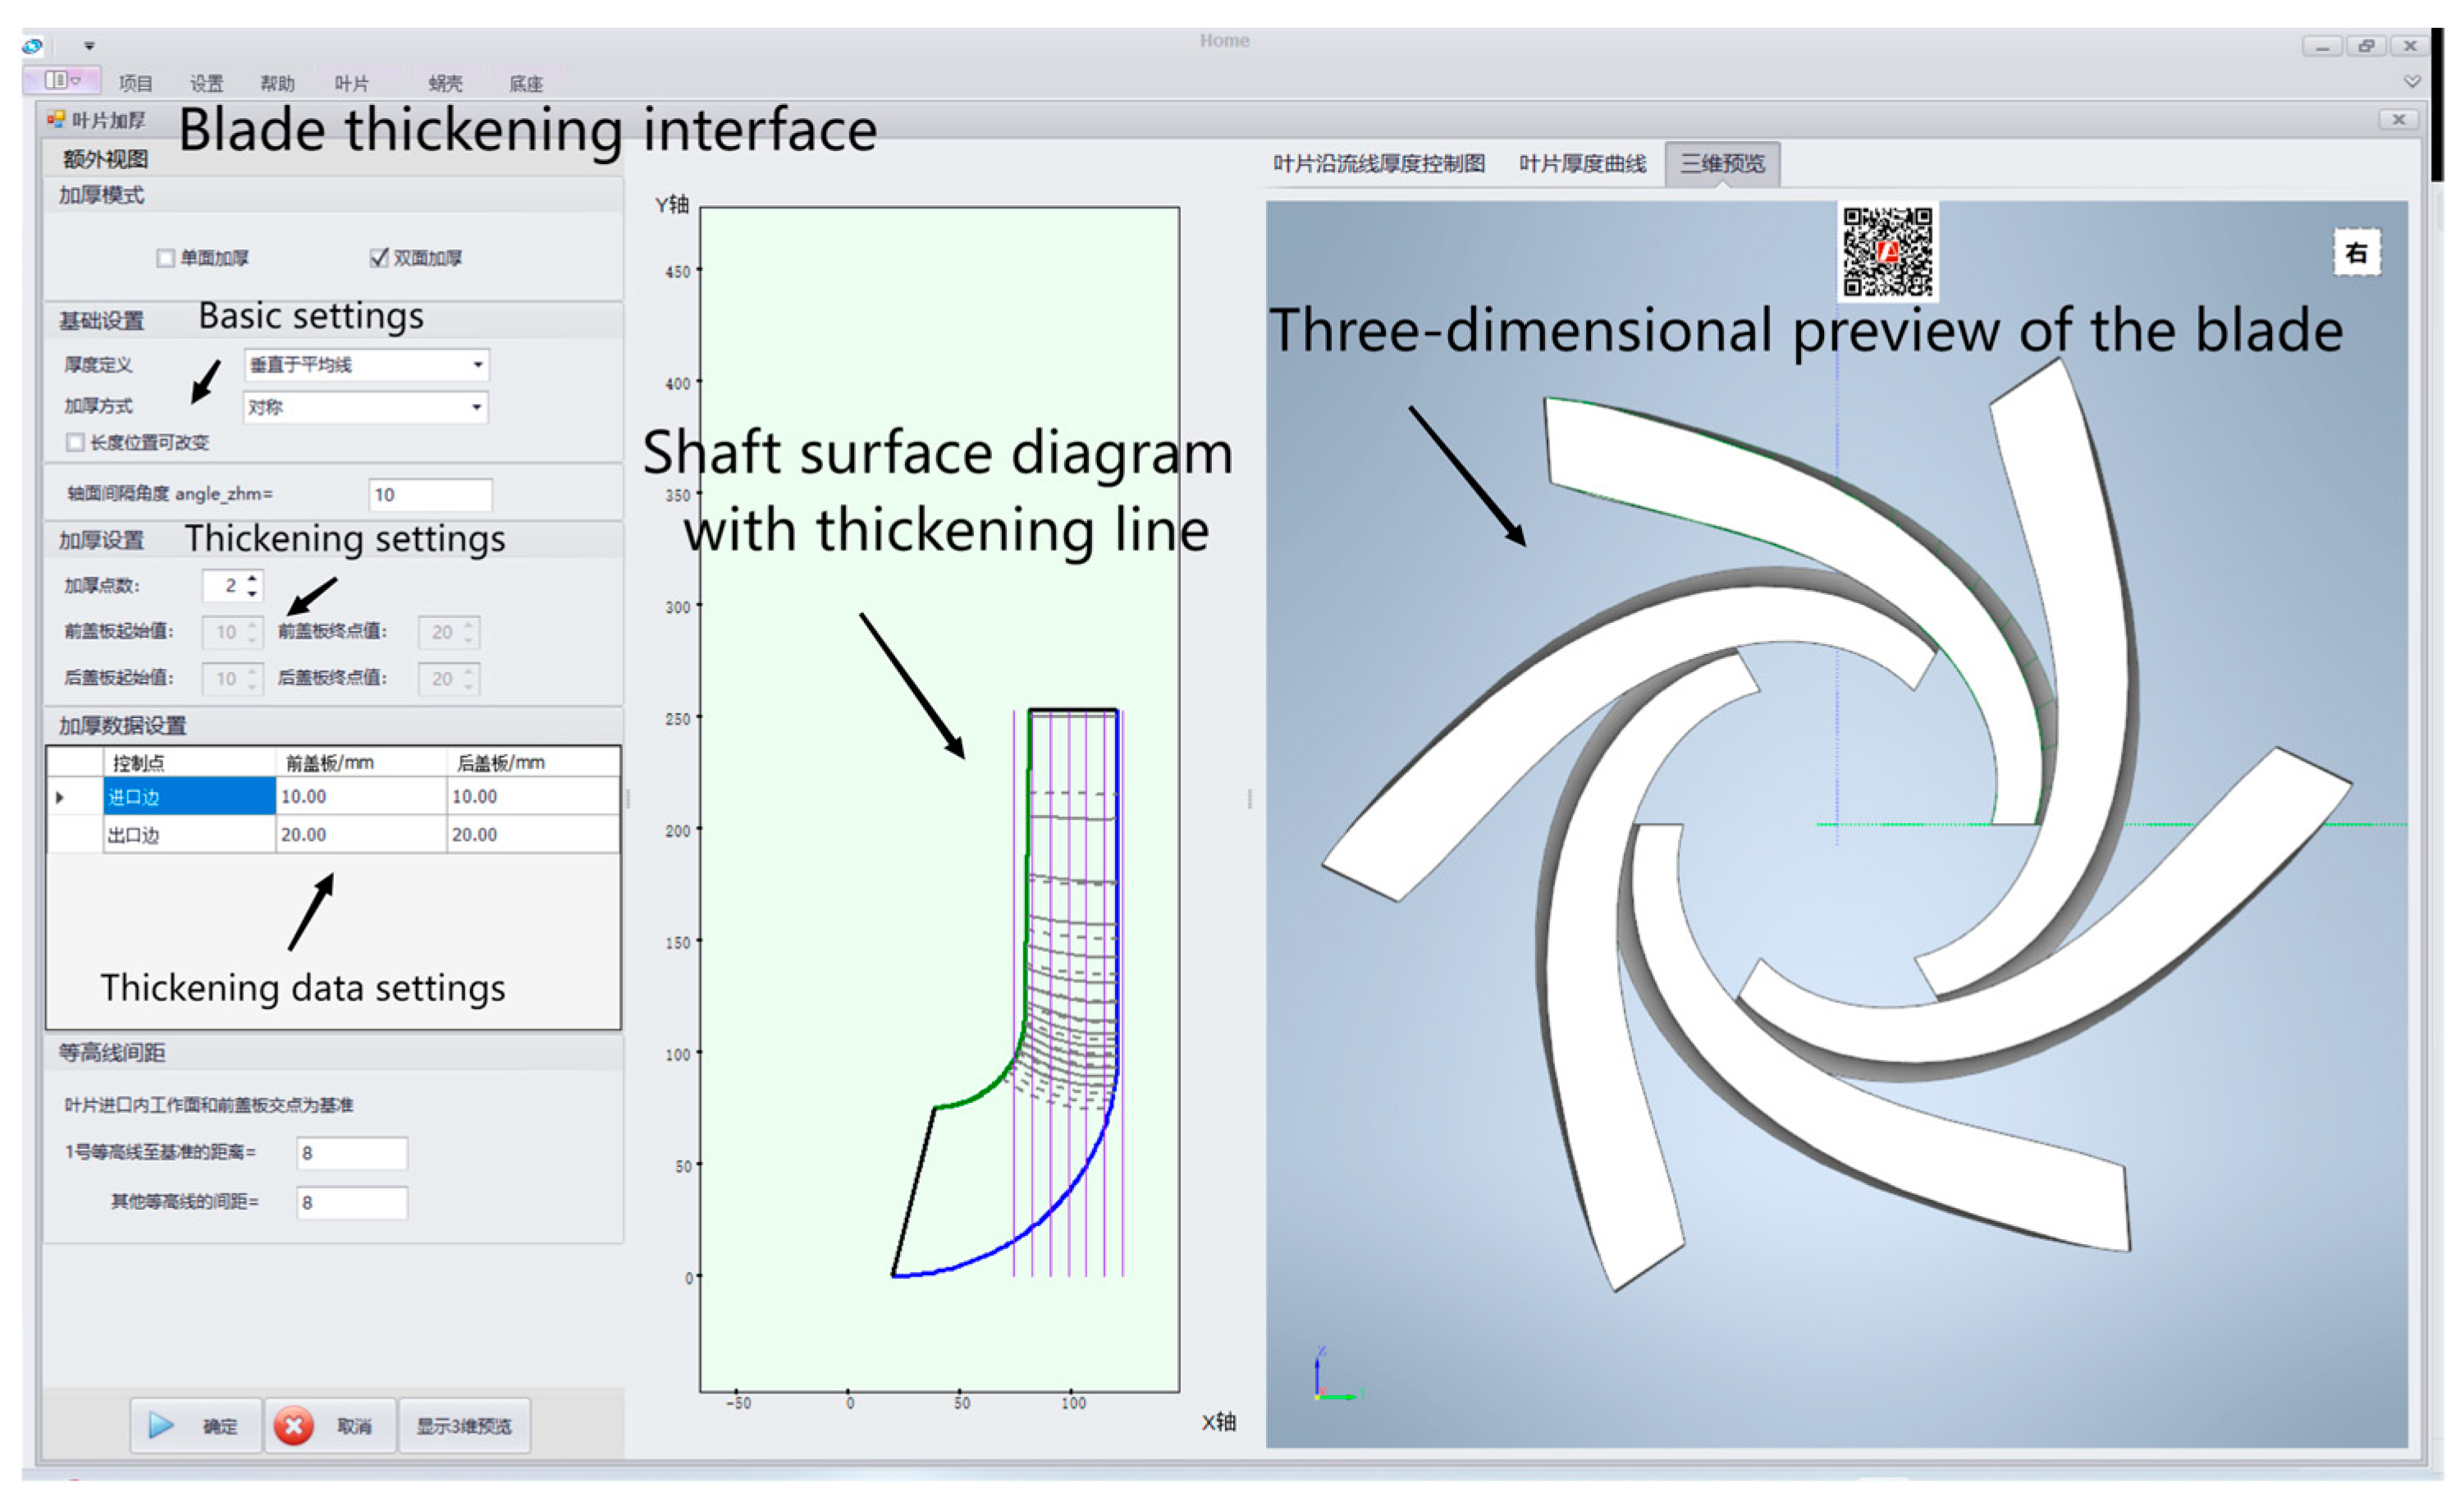Click the QR code image in preview
The image size is (2464, 1501).
[x=1886, y=251]
